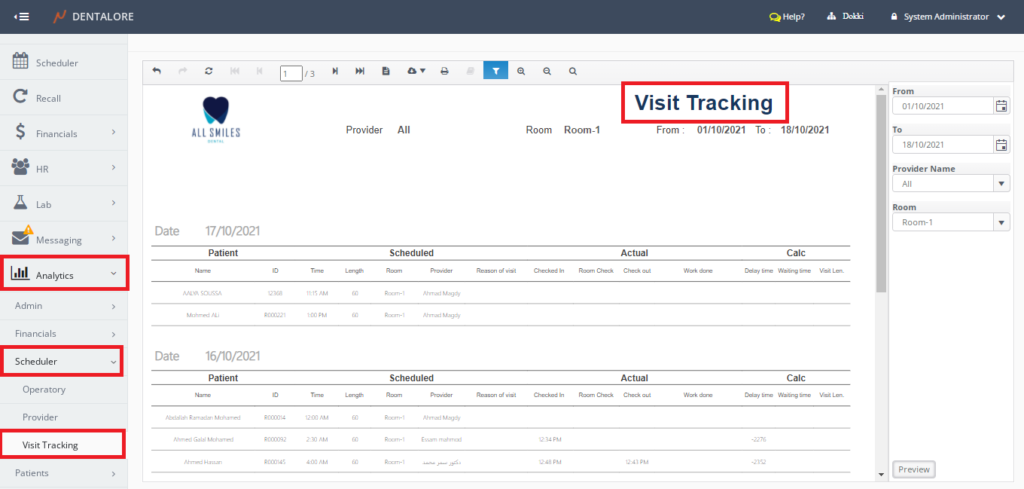Click the Help link in header

[x=787, y=17]
